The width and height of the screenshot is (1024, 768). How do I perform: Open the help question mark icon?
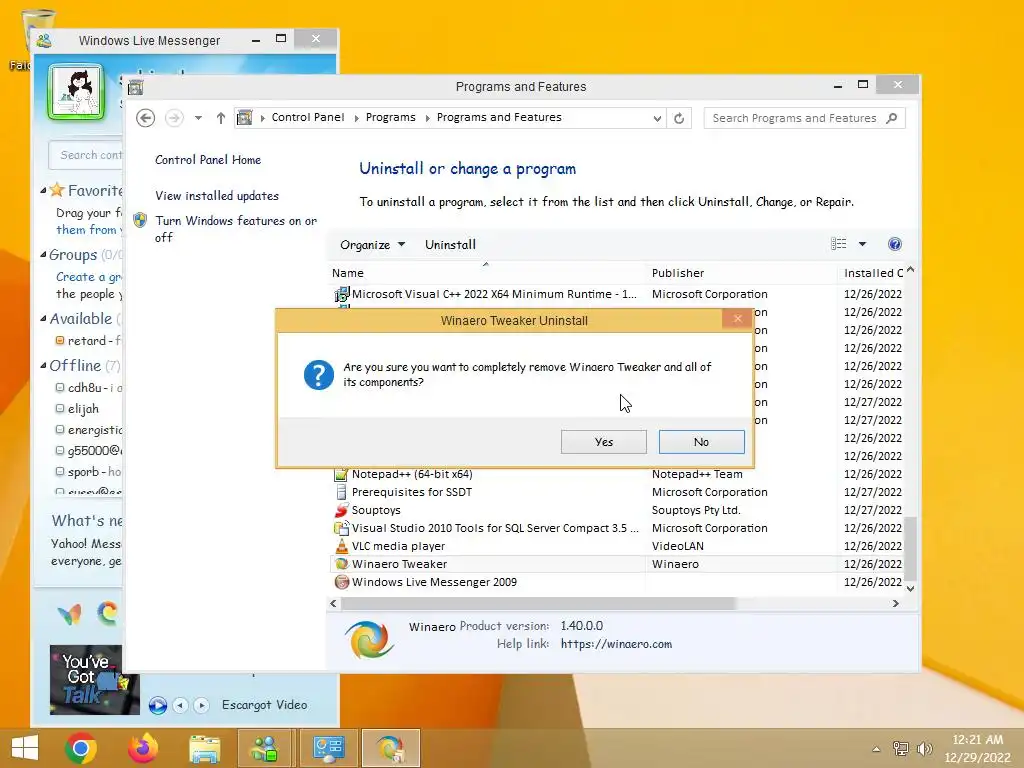coord(895,244)
